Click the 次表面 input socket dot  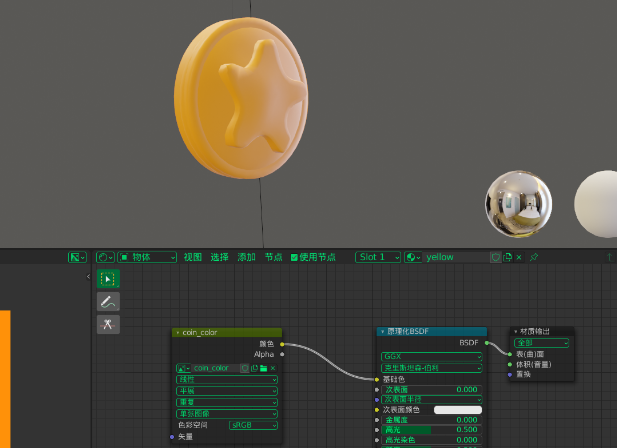click(377, 390)
